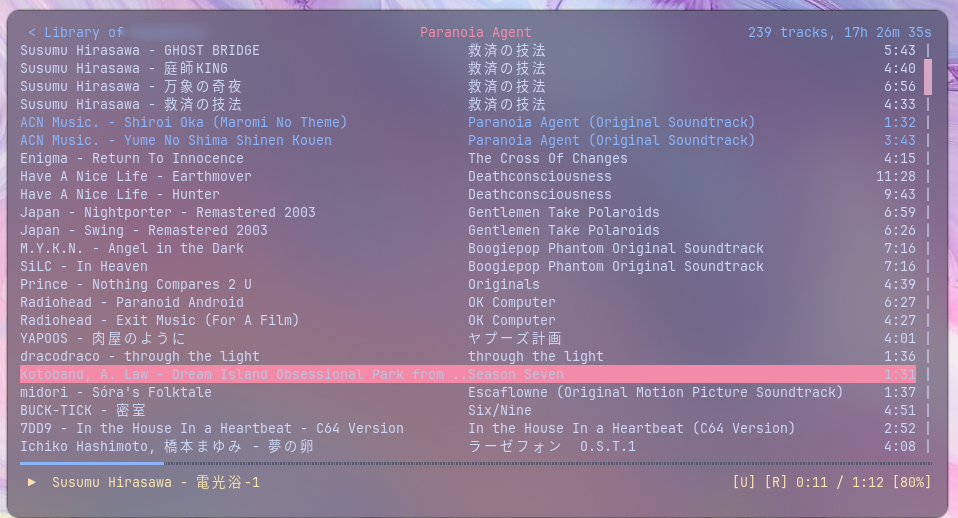Click album Originals for Prince
The height and width of the screenshot is (518, 958).
pyautogui.click(x=503, y=285)
